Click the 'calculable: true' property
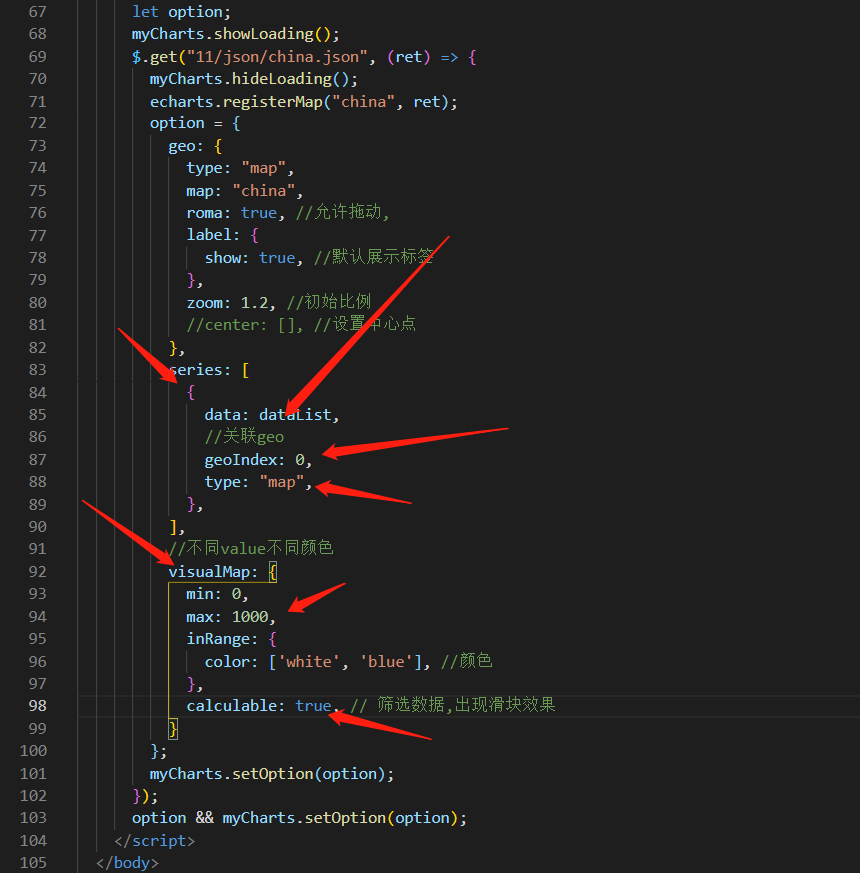This screenshot has height=873, width=860. (x=259, y=707)
